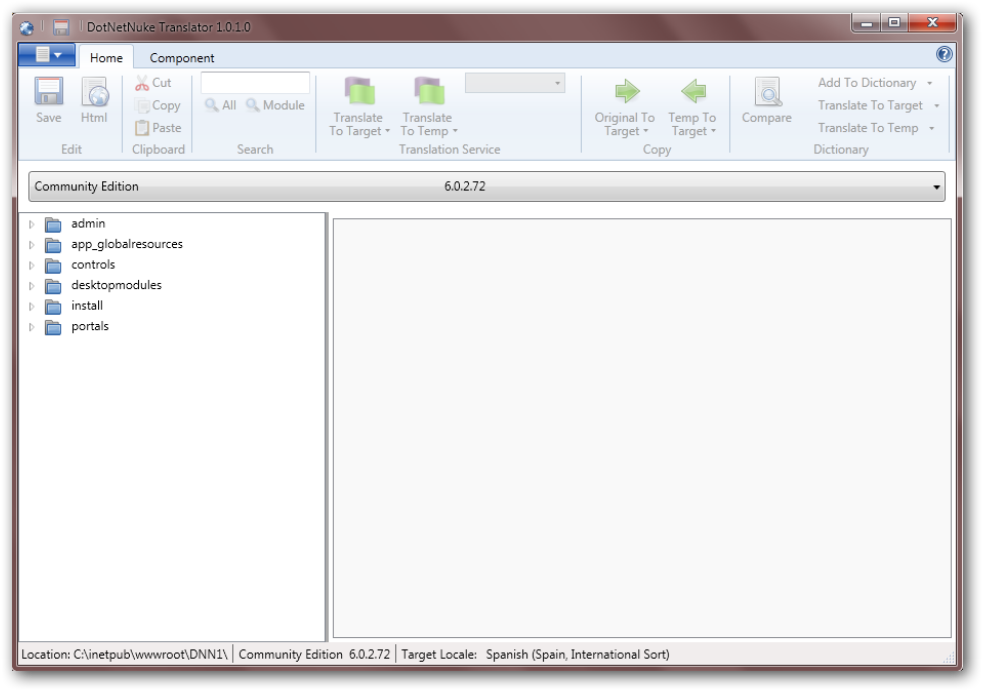Select the desktopmodules tree label
Image resolution: width=983 pixels, height=691 pixels.
click(x=117, y=285)
